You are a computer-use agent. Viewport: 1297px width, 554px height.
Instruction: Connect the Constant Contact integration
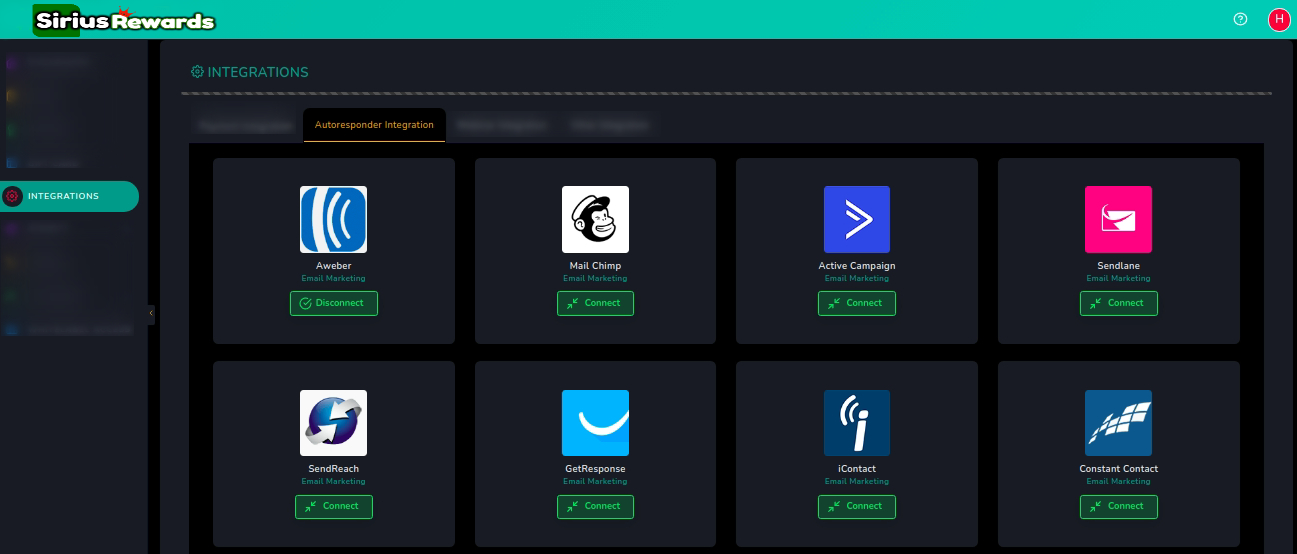1119,506
